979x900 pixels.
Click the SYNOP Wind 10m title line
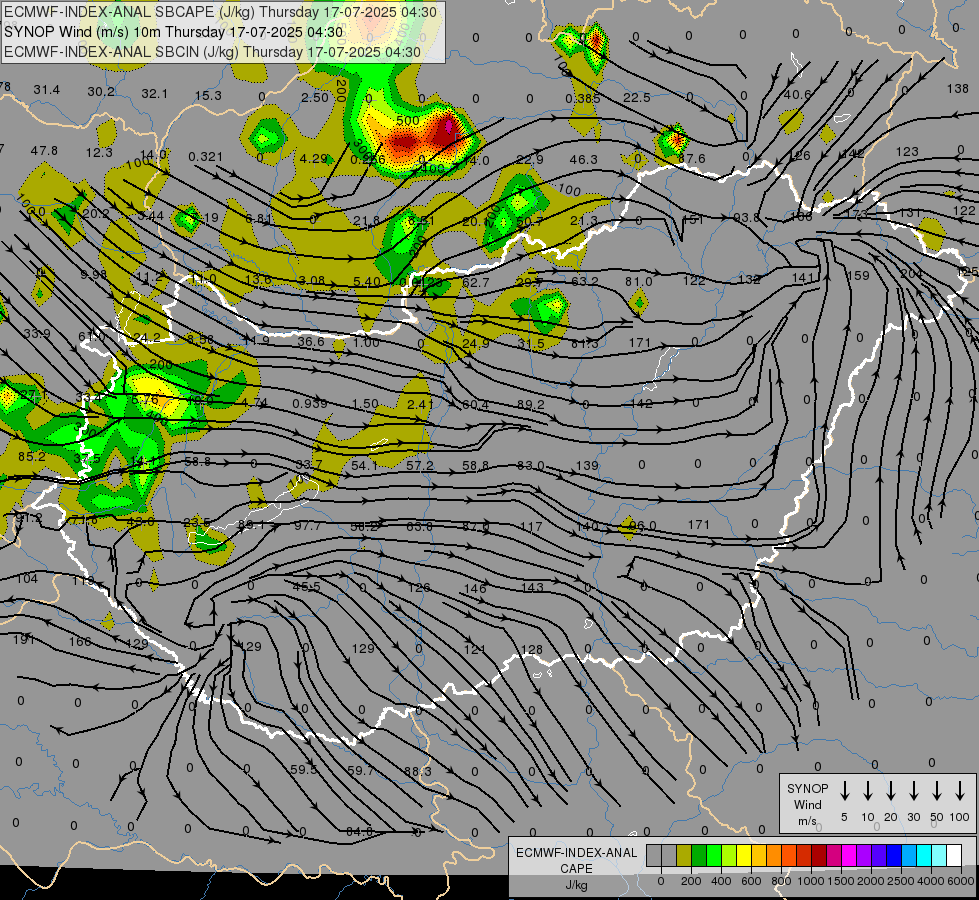pyautogui.click(x=174, y=32)
